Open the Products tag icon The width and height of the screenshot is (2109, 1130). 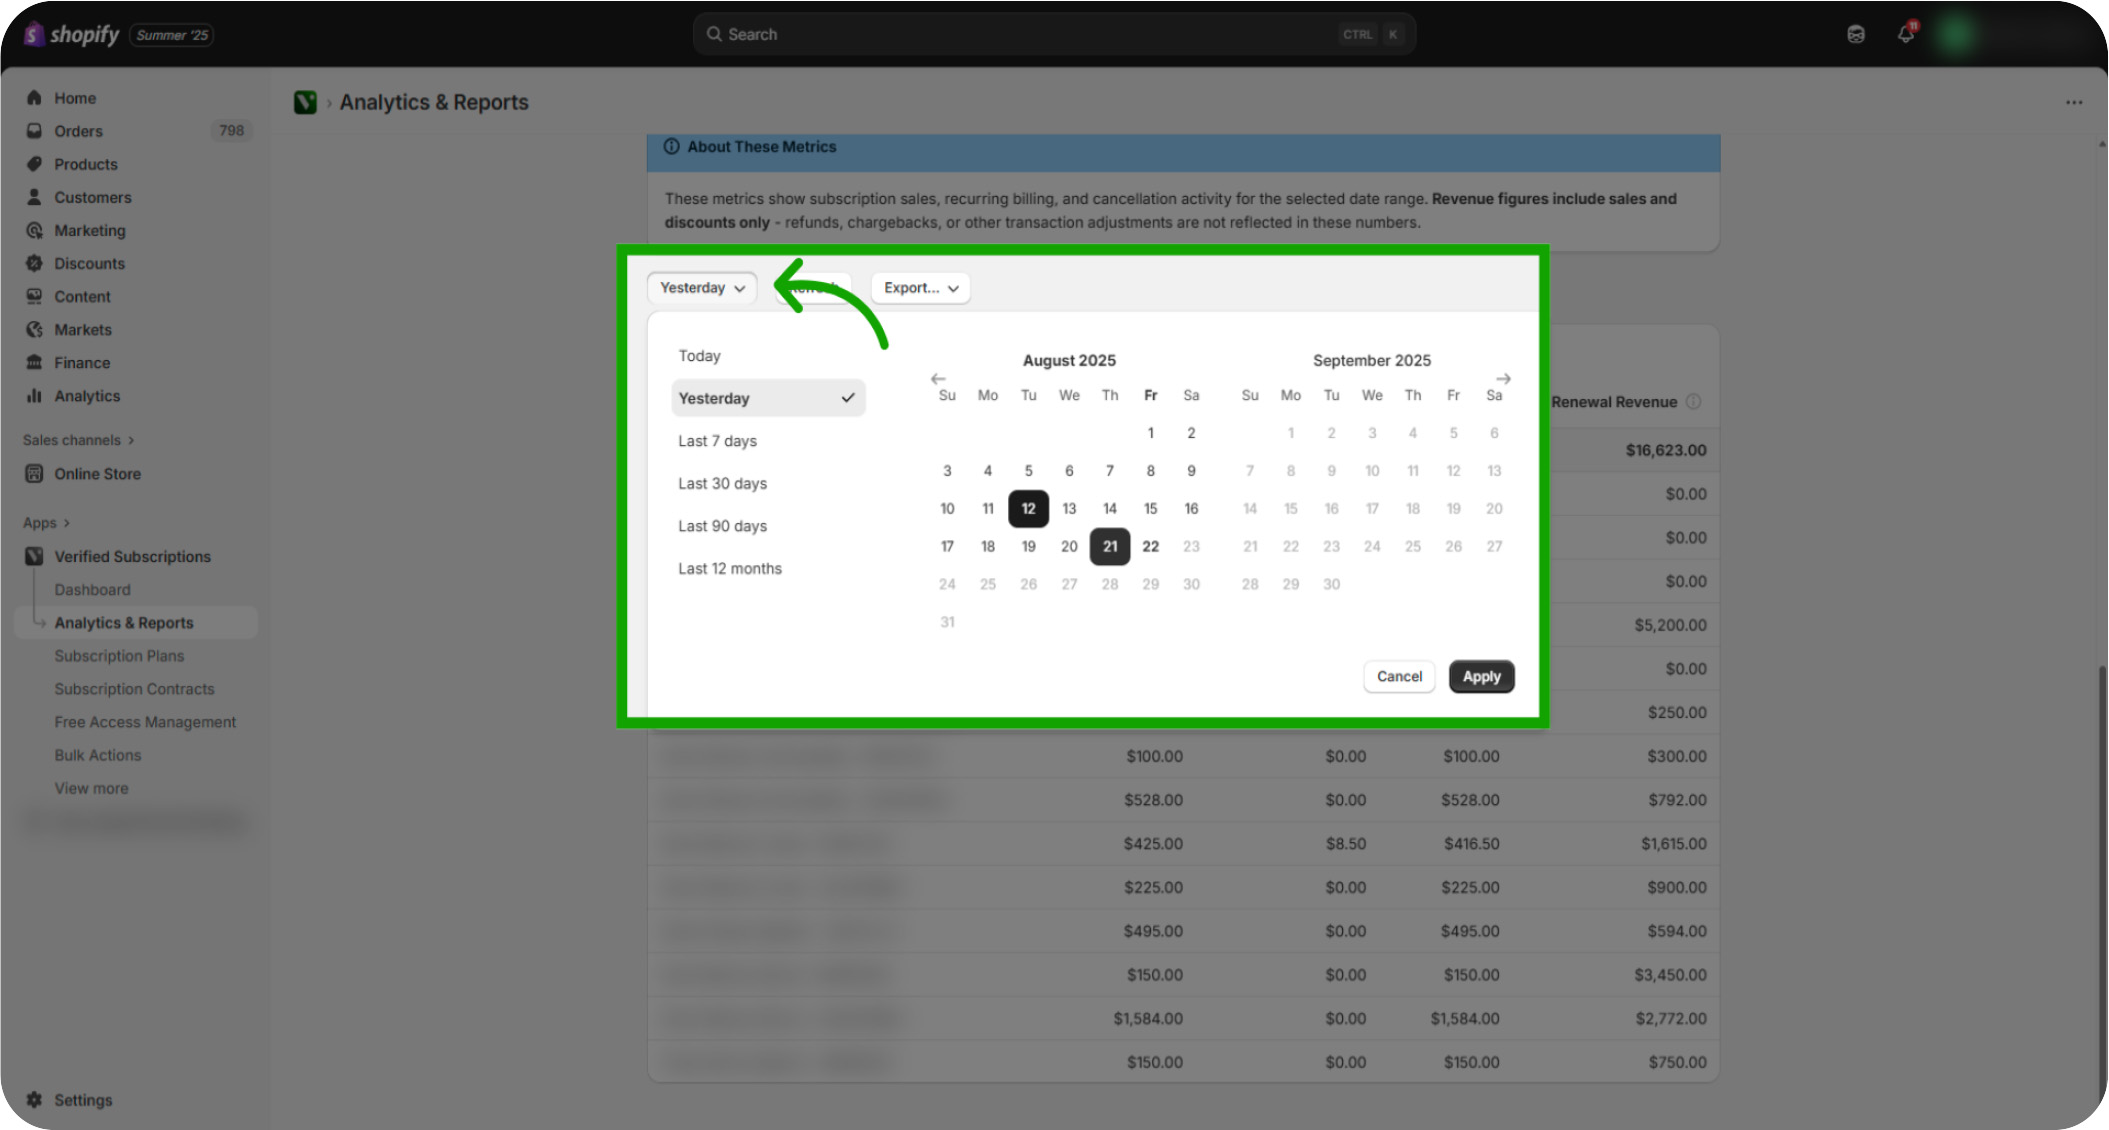pos(34,164)
